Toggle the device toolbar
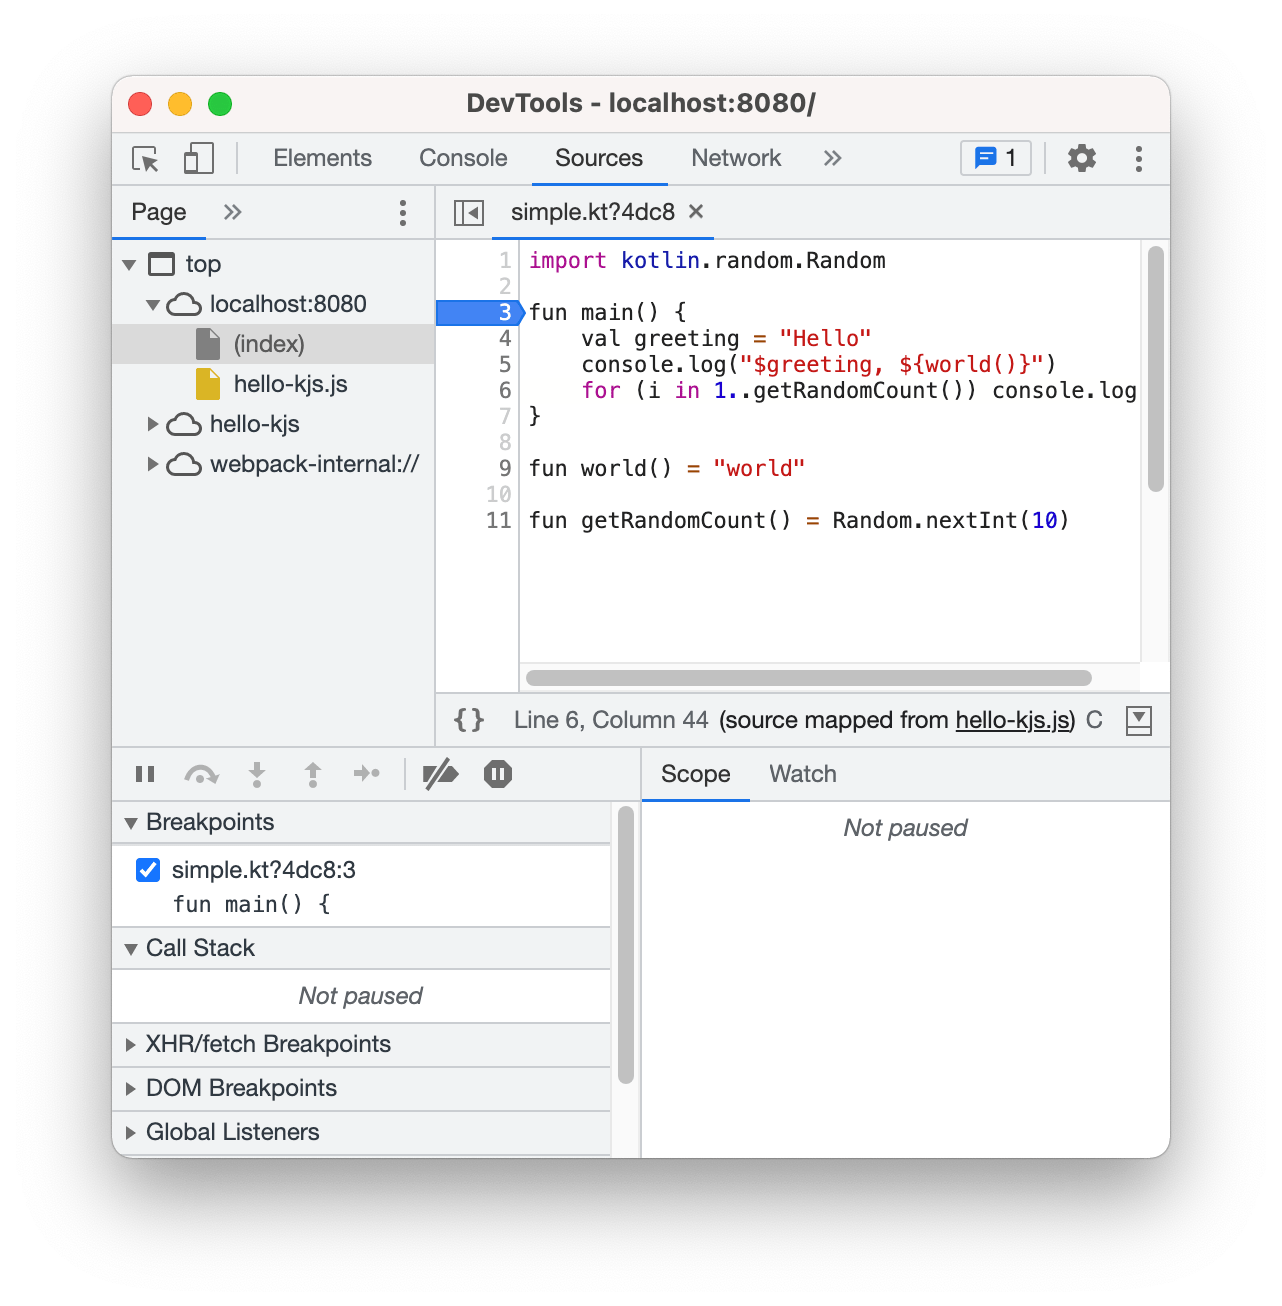 [x=197, y=158]
